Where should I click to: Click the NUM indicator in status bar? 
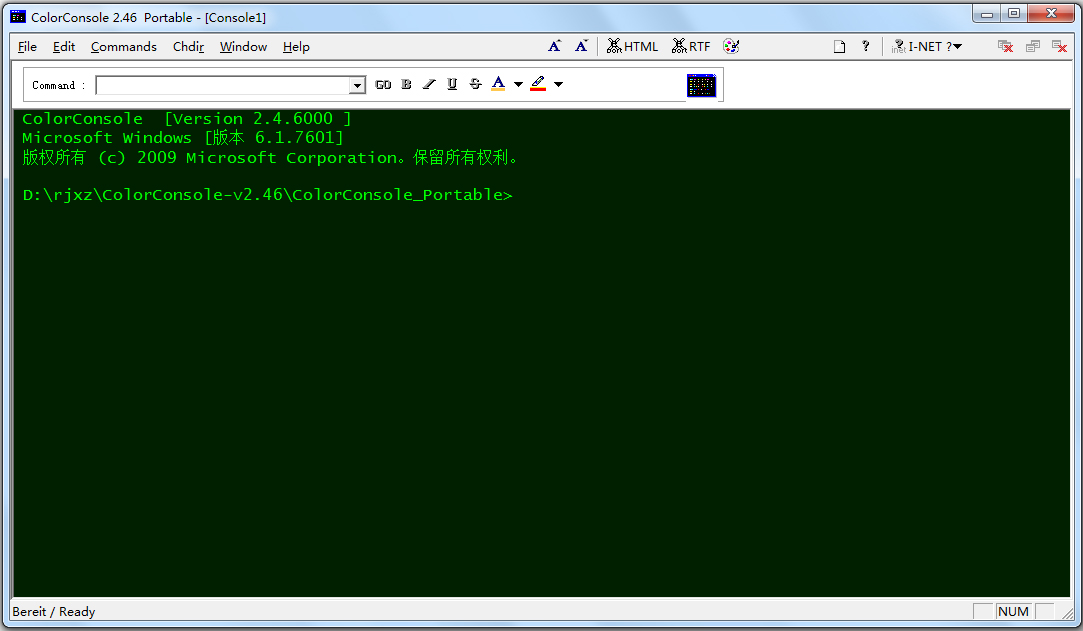[1013, 612]
